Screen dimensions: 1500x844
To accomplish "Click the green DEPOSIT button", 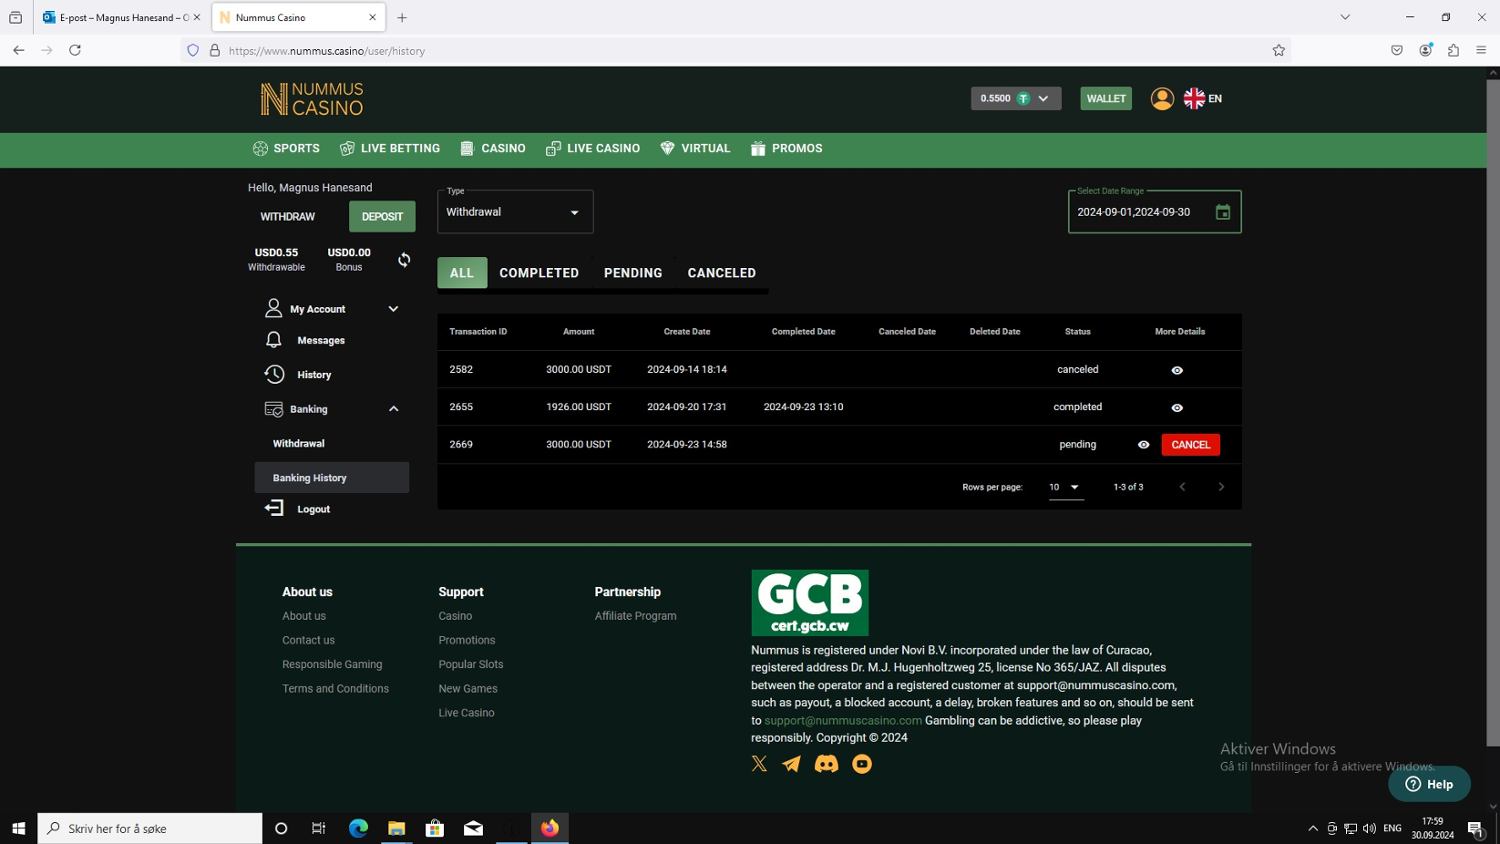I will coord(382,216).
